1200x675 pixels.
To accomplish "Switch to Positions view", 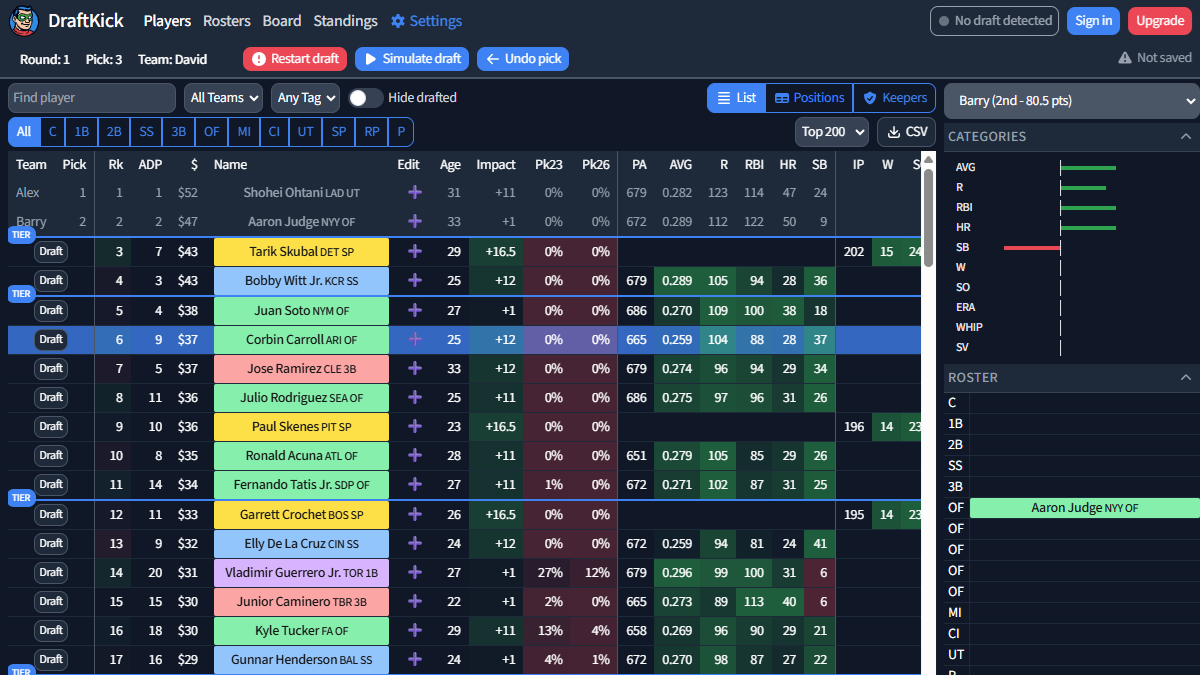I will [809, 97].
